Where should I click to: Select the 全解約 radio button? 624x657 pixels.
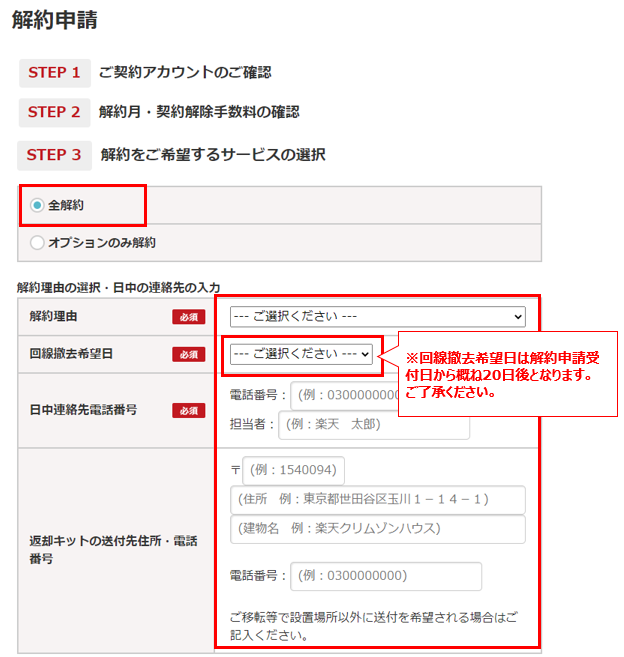(x=38, y=205)
